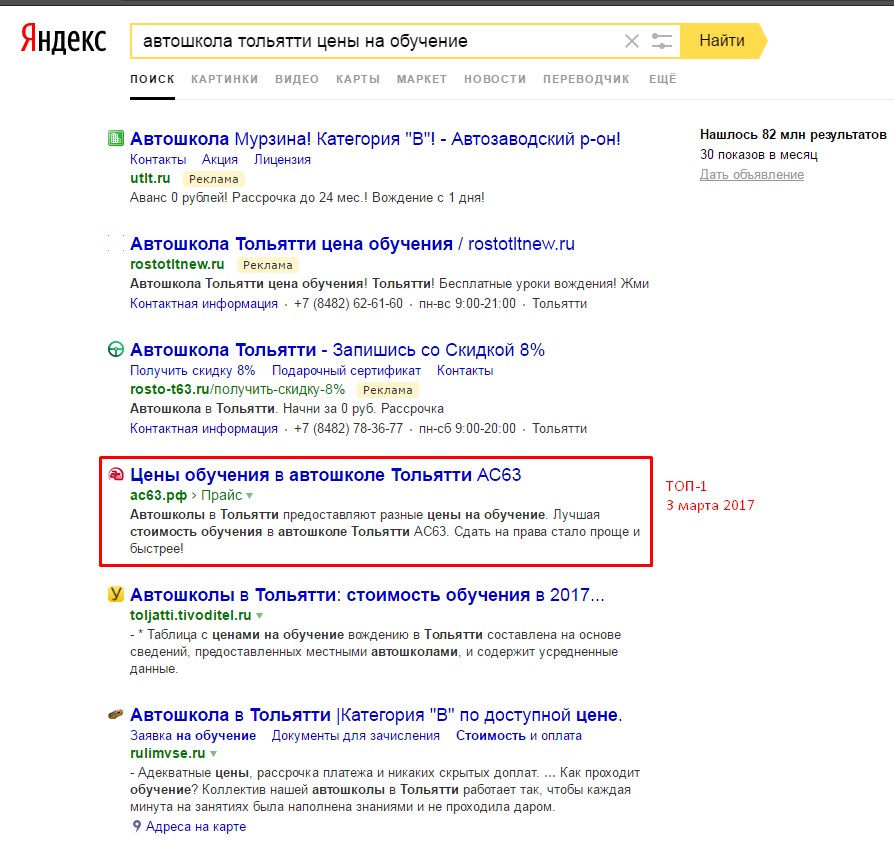Open Запишись со Скидкой 8% result title
Image resolution: width=894 pixels, height=849 pixels.
337,350
